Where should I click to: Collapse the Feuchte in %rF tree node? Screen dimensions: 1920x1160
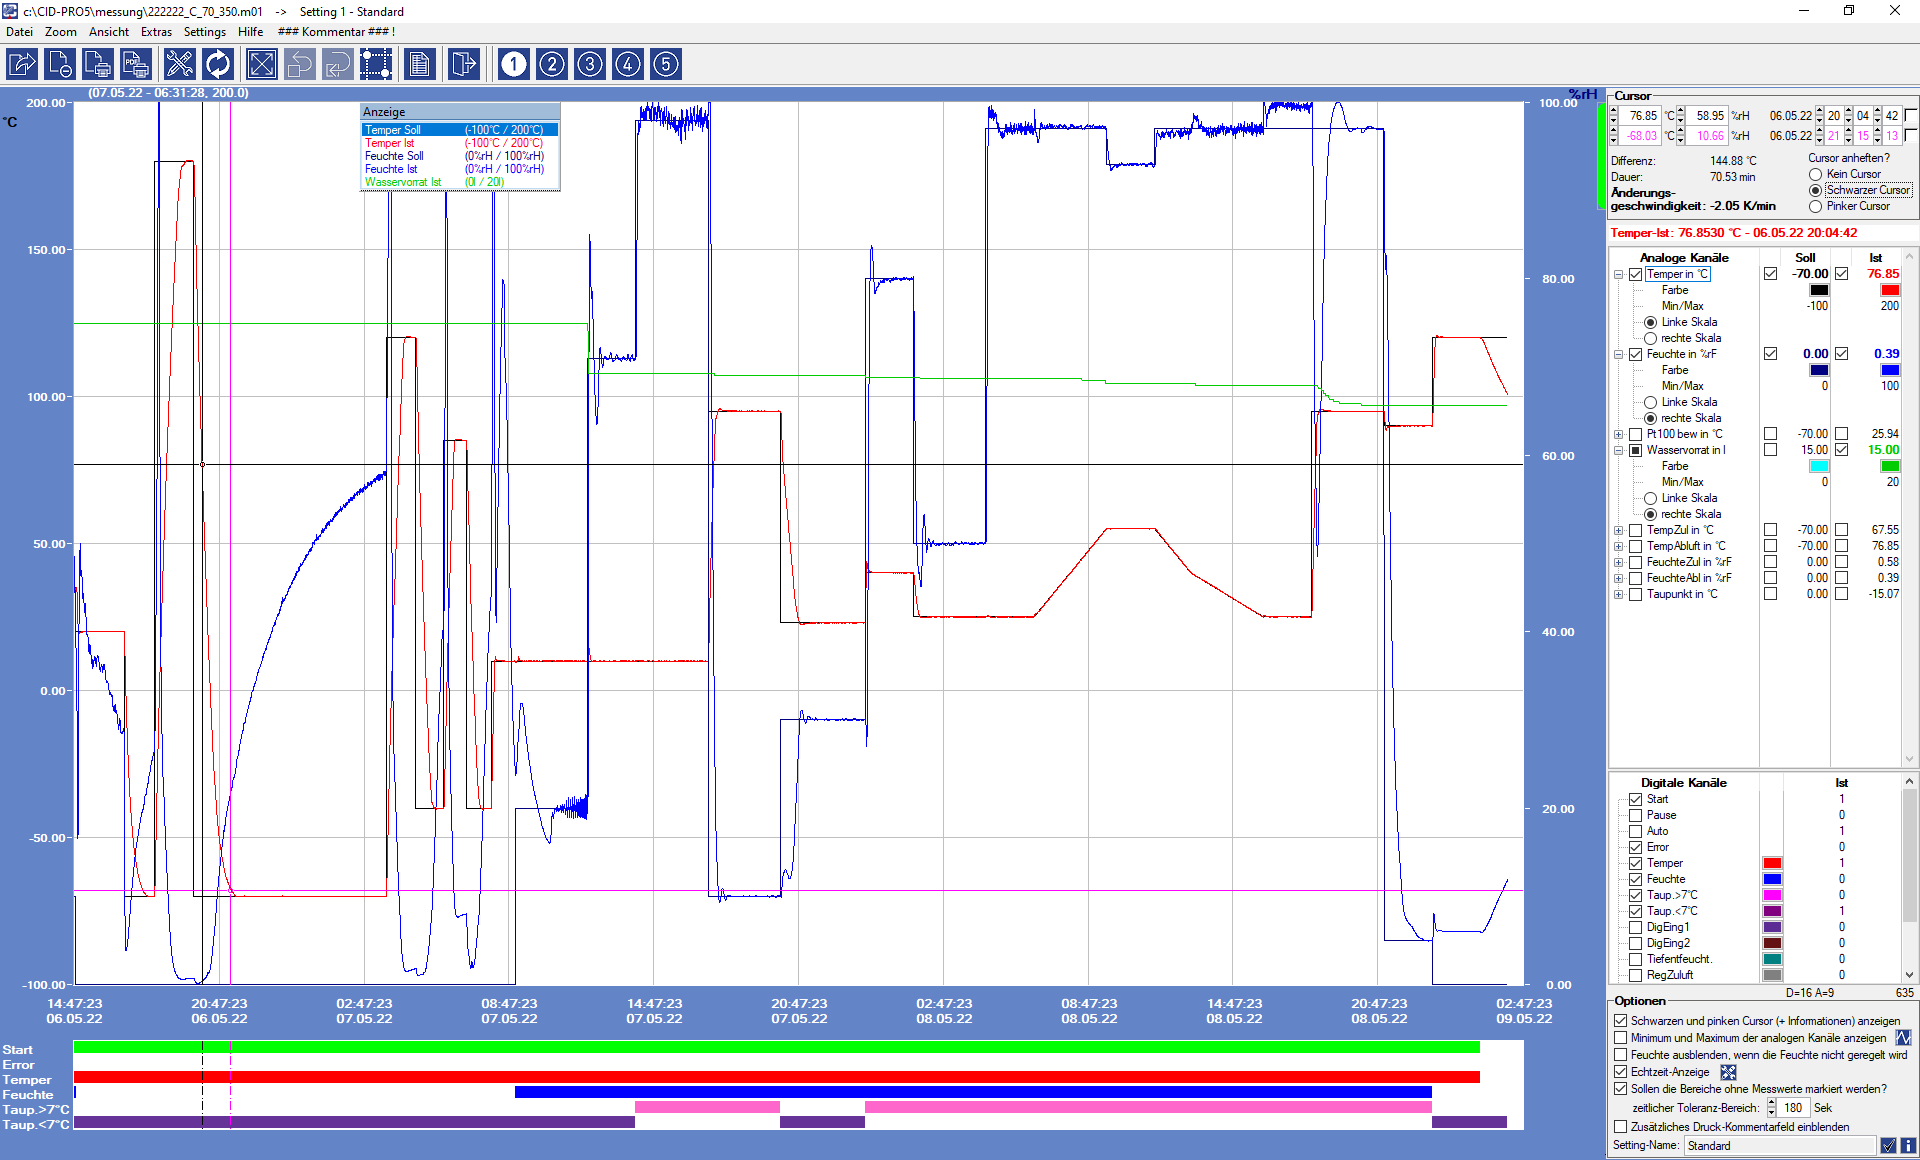coord(1618,354)
